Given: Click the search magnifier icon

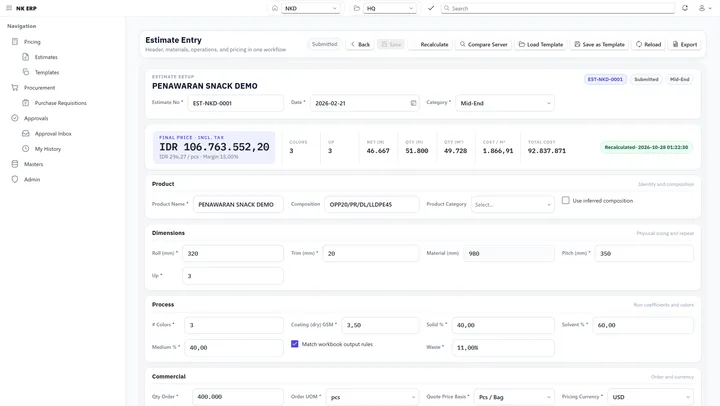Looking at the screenshot, I should click(x=446, y=8).
